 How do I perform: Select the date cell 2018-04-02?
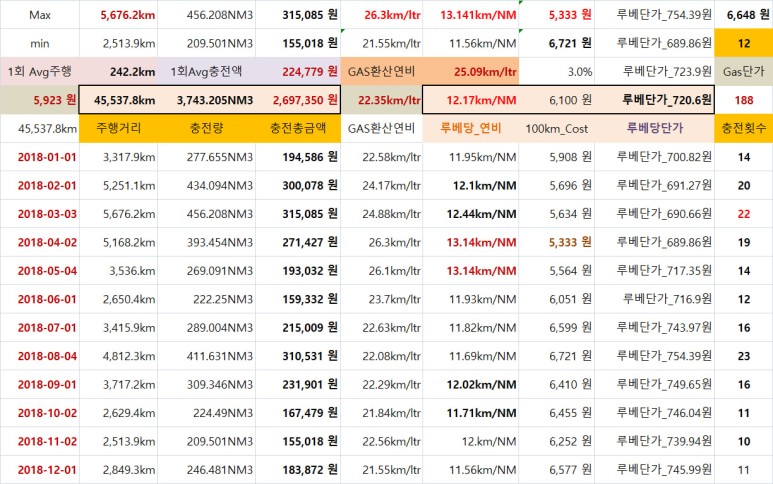(x=39, y=242)
